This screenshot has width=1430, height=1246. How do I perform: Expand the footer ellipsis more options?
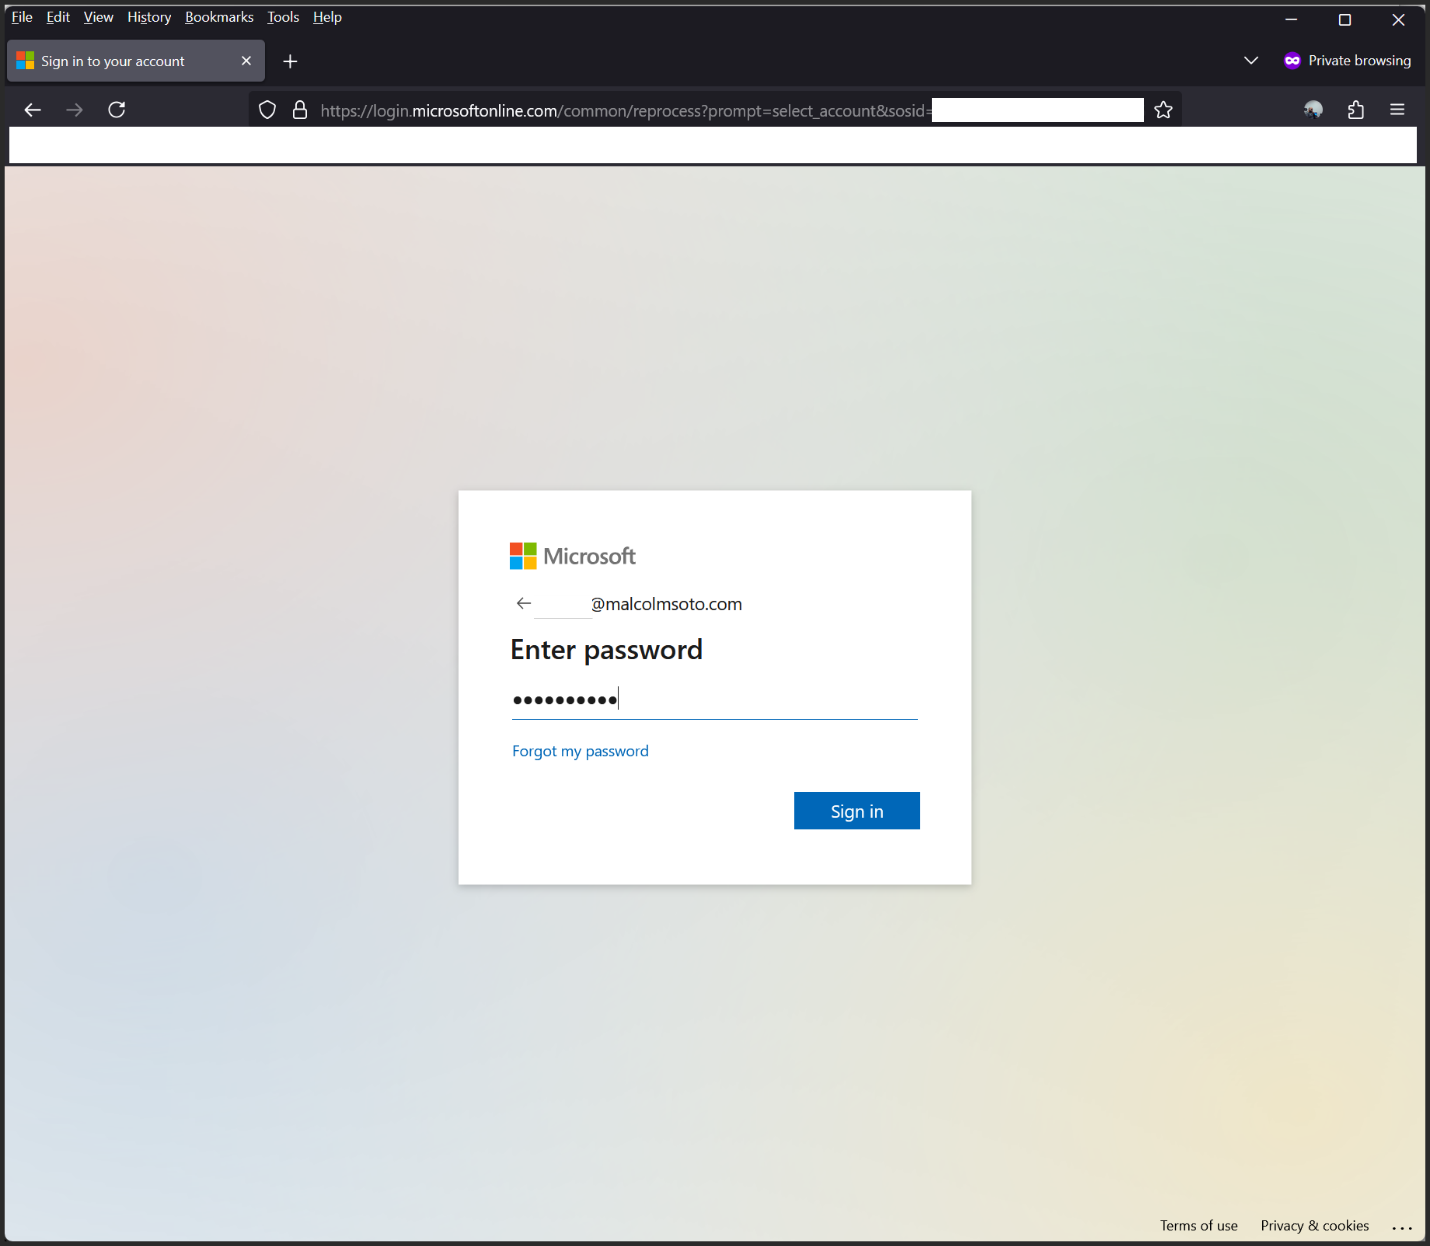pos(1402,1227)
